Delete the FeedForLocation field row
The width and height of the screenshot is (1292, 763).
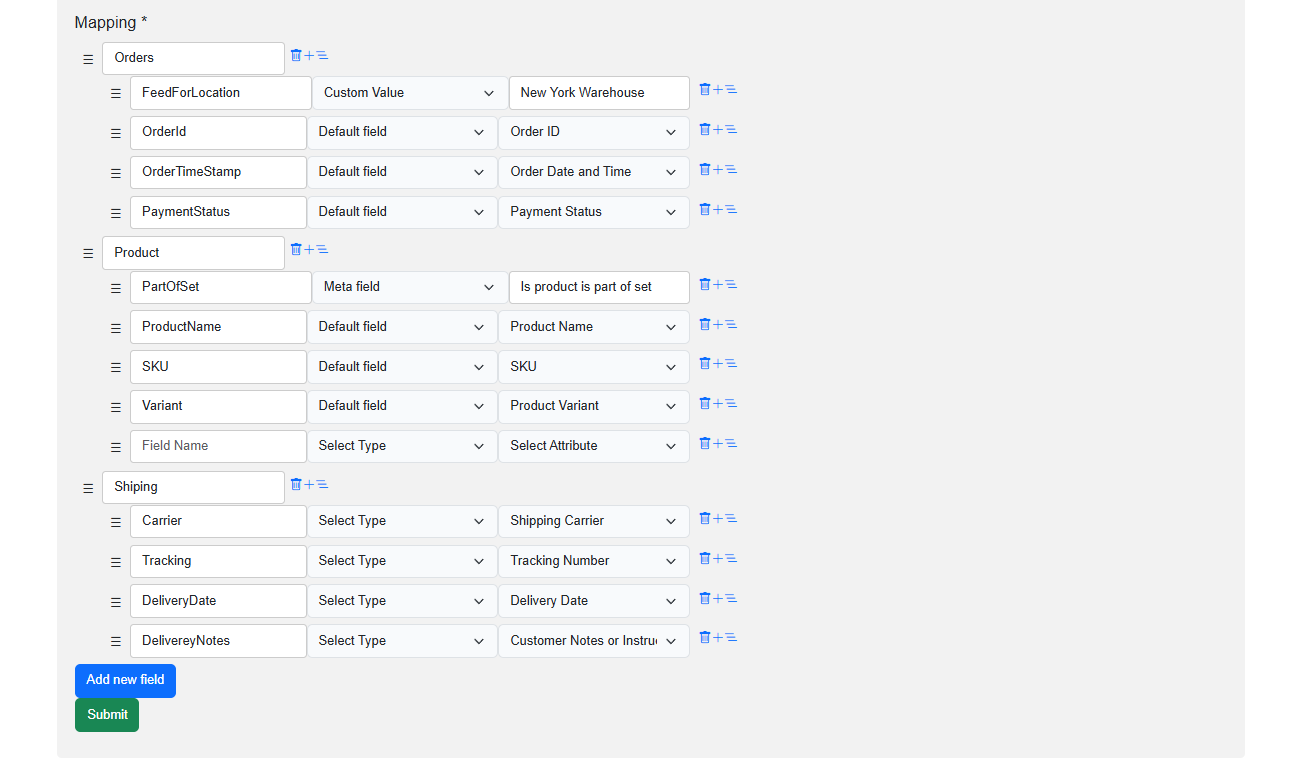click(704, 89)
